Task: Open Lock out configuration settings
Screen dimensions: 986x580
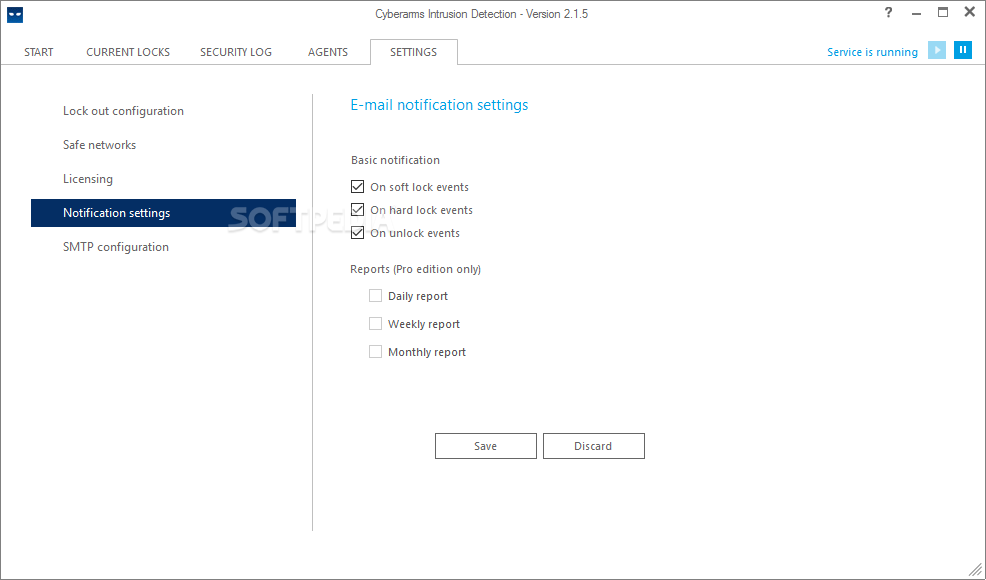Action: (x=123, y=111)
